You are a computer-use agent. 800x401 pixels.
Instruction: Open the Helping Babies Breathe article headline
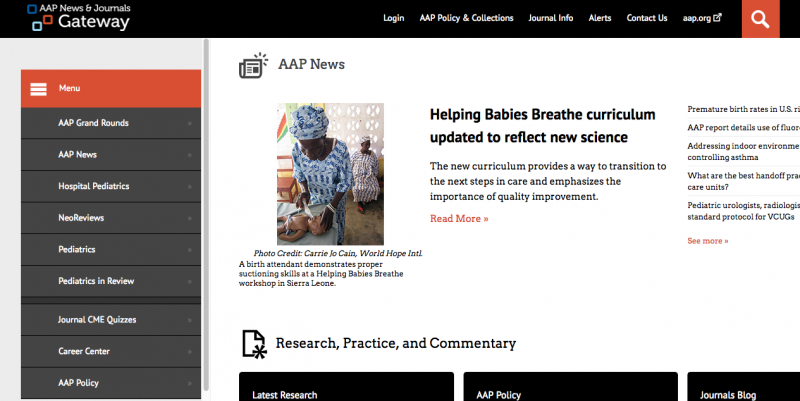coord(542,125)
